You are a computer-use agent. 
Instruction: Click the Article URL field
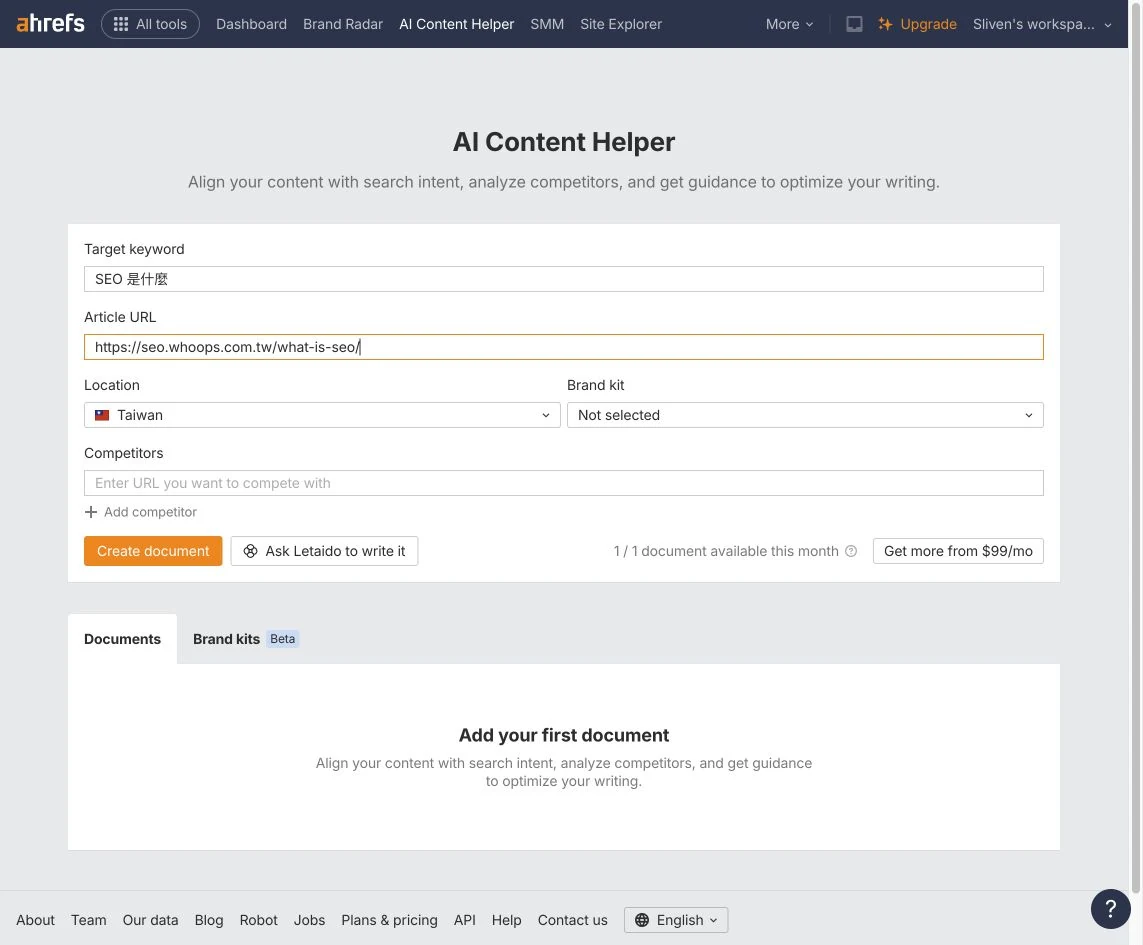click(563, 347)
